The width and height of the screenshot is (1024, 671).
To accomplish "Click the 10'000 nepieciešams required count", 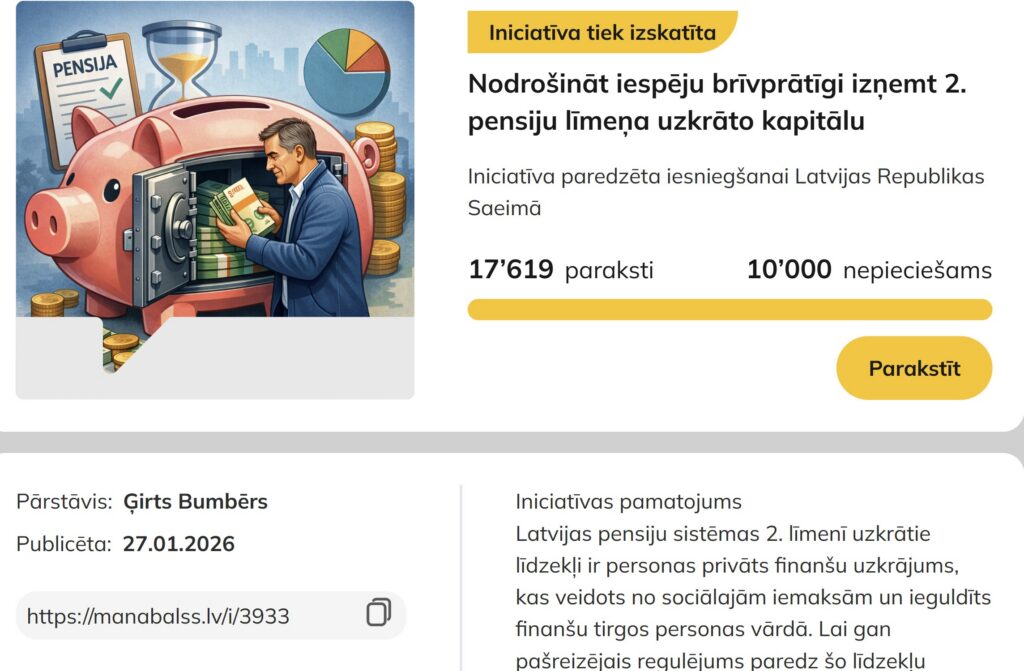I will [869, 270].
